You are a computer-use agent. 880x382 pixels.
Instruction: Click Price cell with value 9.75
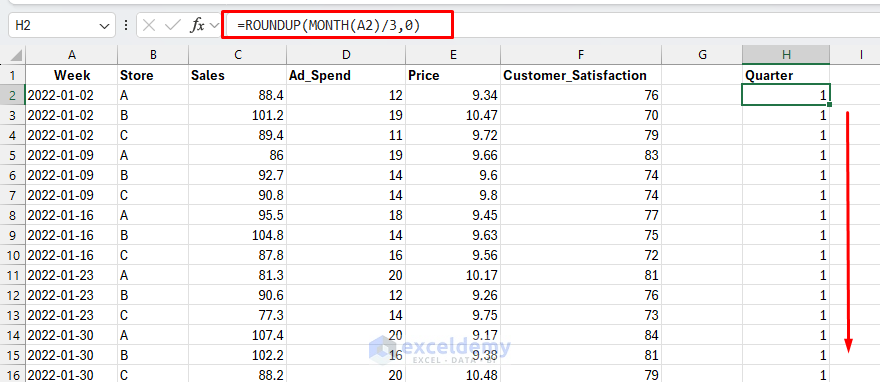coord(453,315)
